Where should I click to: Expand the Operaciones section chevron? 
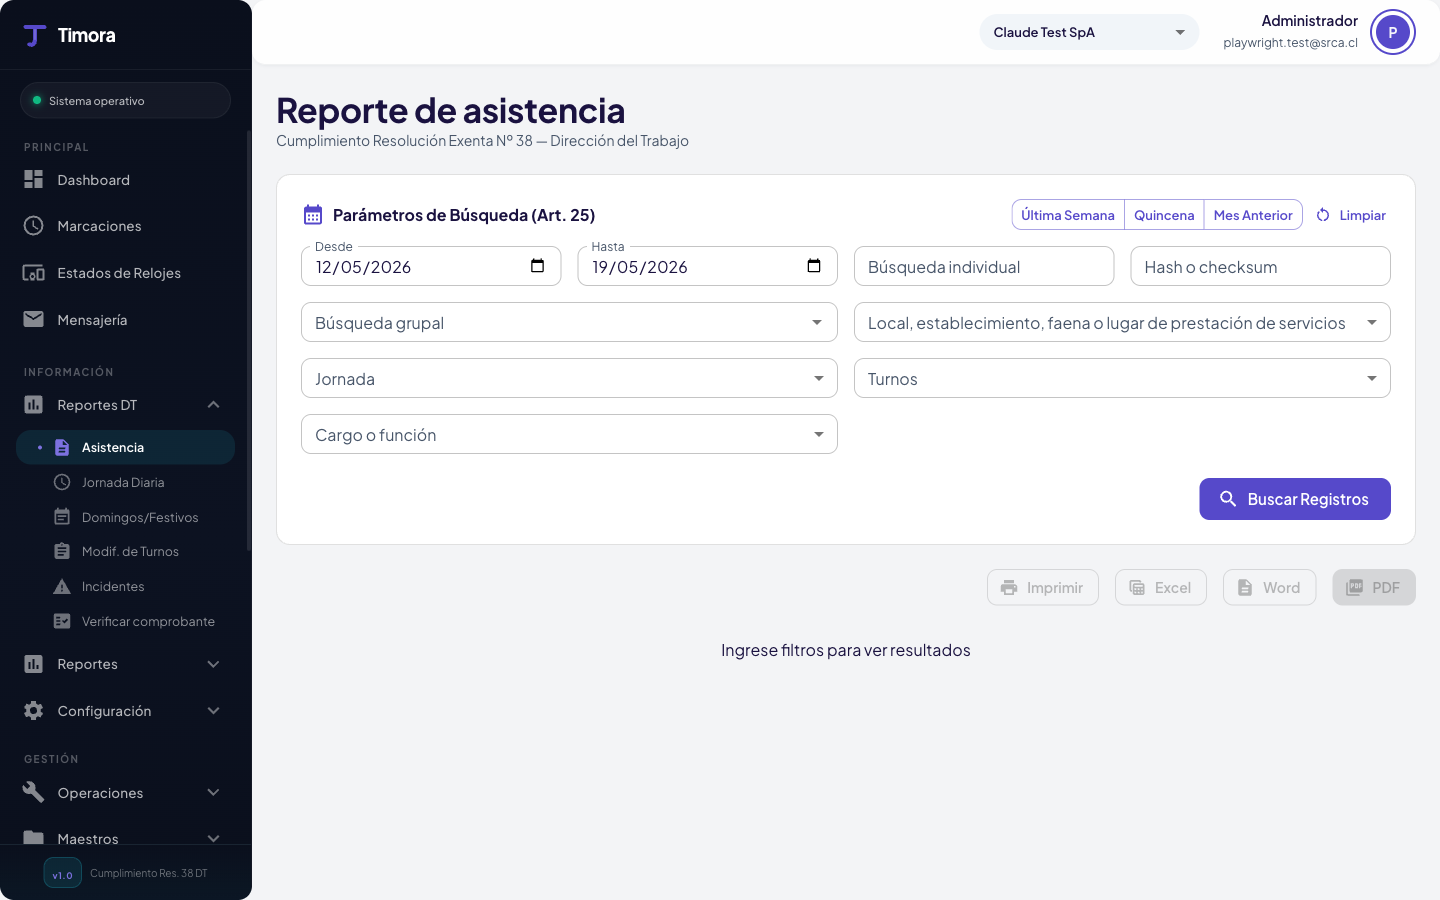(213, 792)
